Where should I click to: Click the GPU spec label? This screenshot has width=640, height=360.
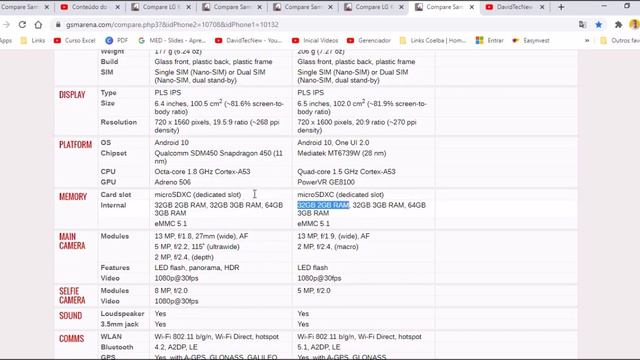(x=108, y=182)
